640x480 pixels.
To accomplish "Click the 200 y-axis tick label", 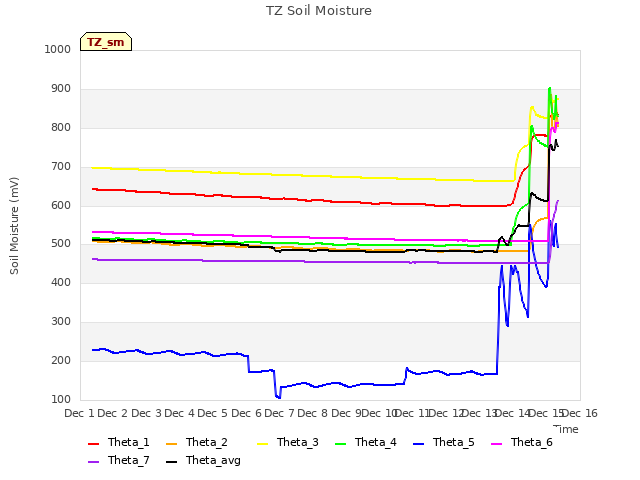I will pyautogui.click(x=61, y=360).
